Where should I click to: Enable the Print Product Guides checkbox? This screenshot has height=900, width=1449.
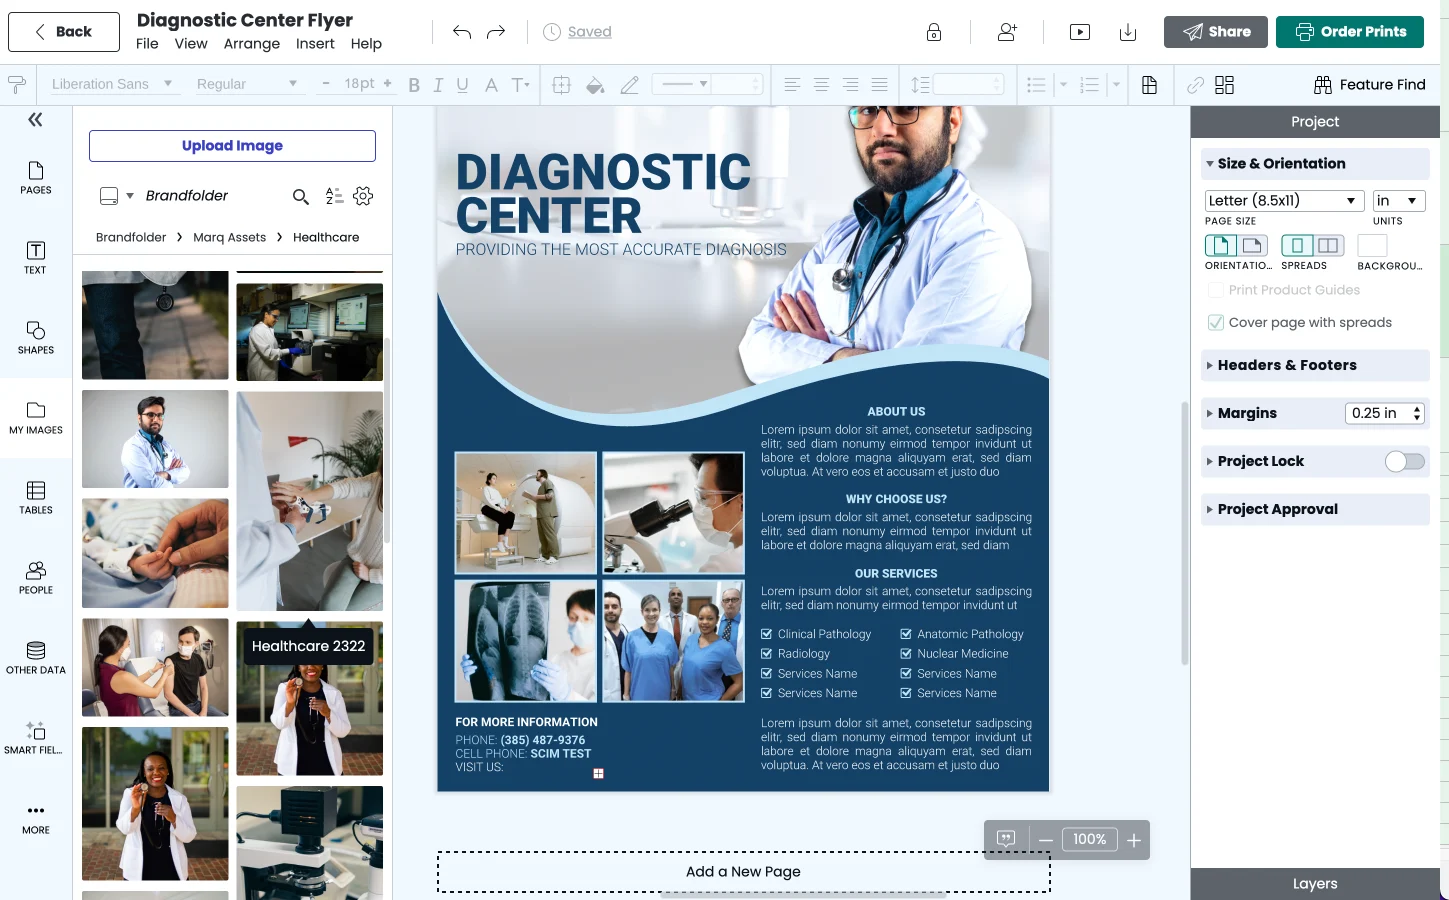(1216, 289)
